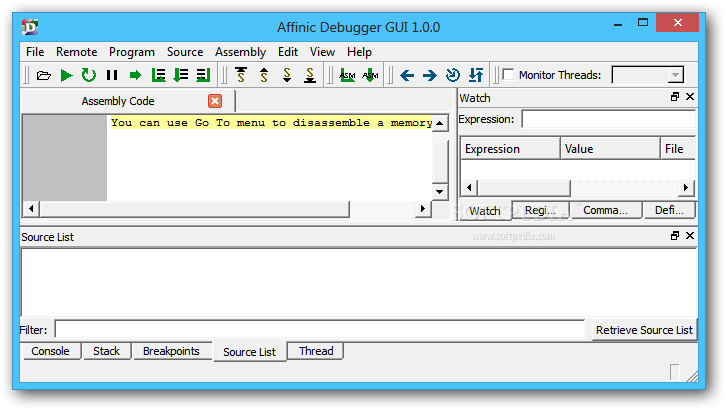Click the Step Into source line icon
Screen dimensions: 726x410
pyautogui.click(x=181, y=75)
